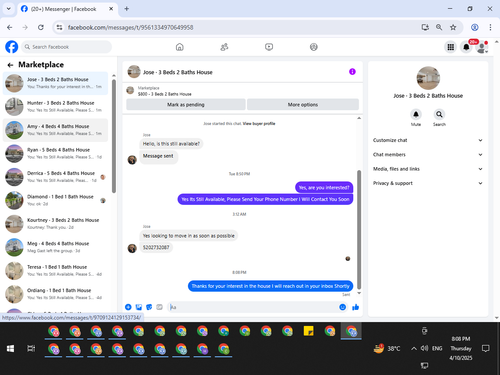Open the volume control in system tray
The image size is (500, 375).
[x=424, y=348]
